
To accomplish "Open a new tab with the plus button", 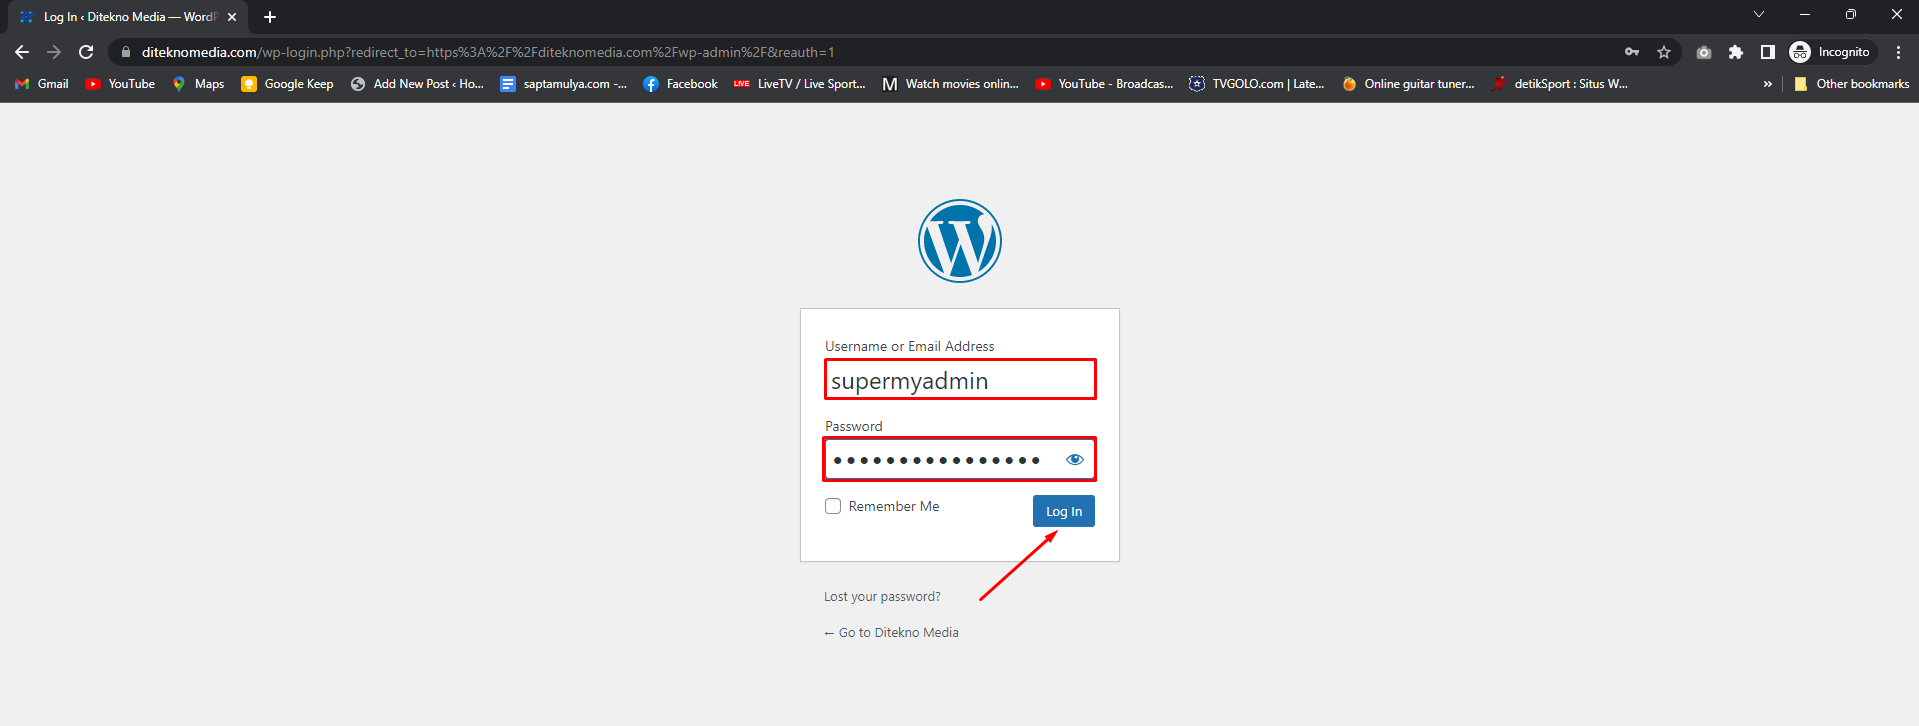I will coord(270,17).
